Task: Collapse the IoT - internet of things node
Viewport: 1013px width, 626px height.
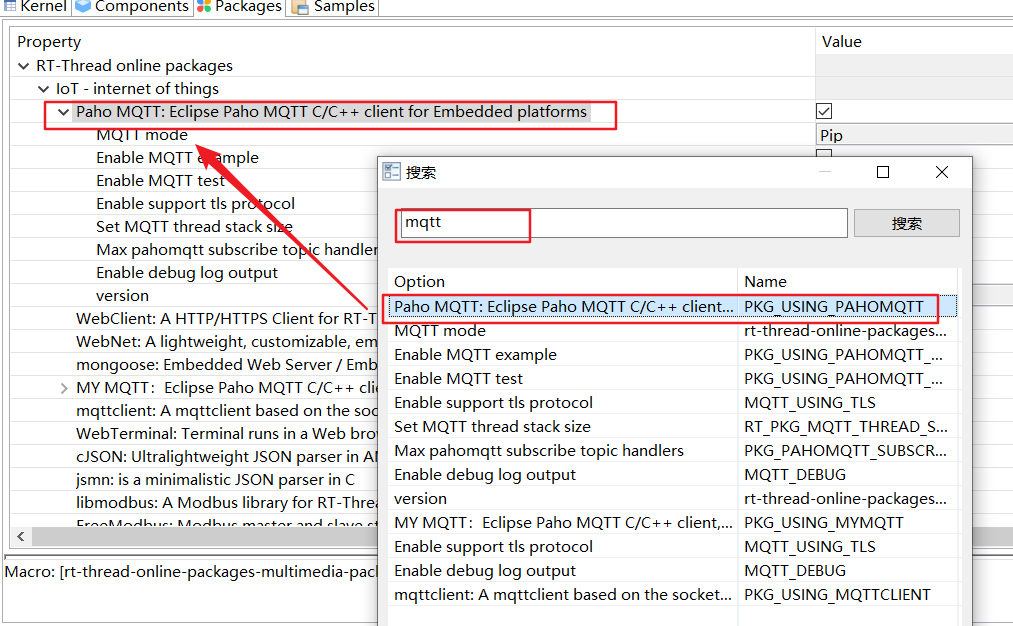Action: (43, 89)
